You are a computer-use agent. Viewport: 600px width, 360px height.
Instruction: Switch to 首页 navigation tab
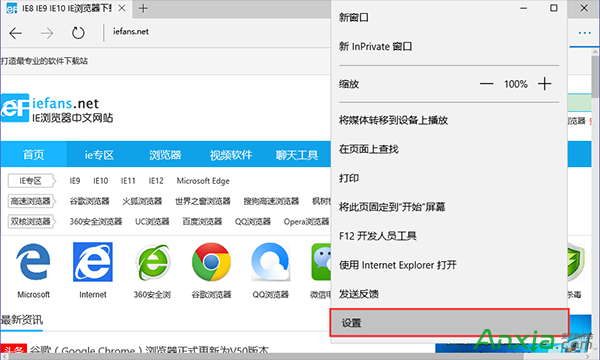coord(34,155)
